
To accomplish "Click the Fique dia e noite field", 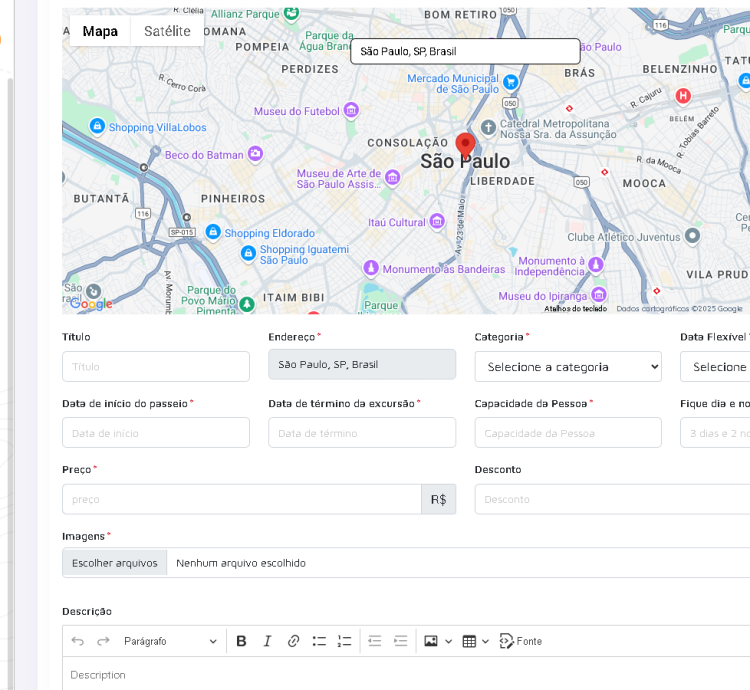I will 715,433.
